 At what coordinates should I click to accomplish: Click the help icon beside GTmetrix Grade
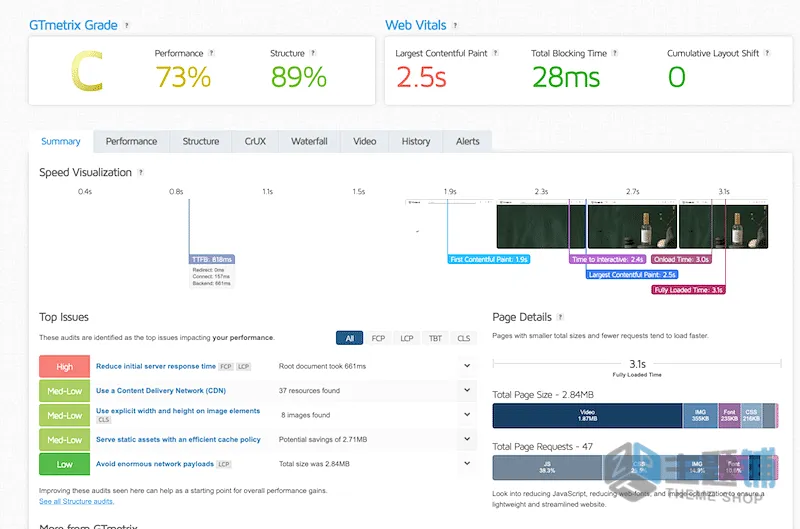tap(127, 25)
